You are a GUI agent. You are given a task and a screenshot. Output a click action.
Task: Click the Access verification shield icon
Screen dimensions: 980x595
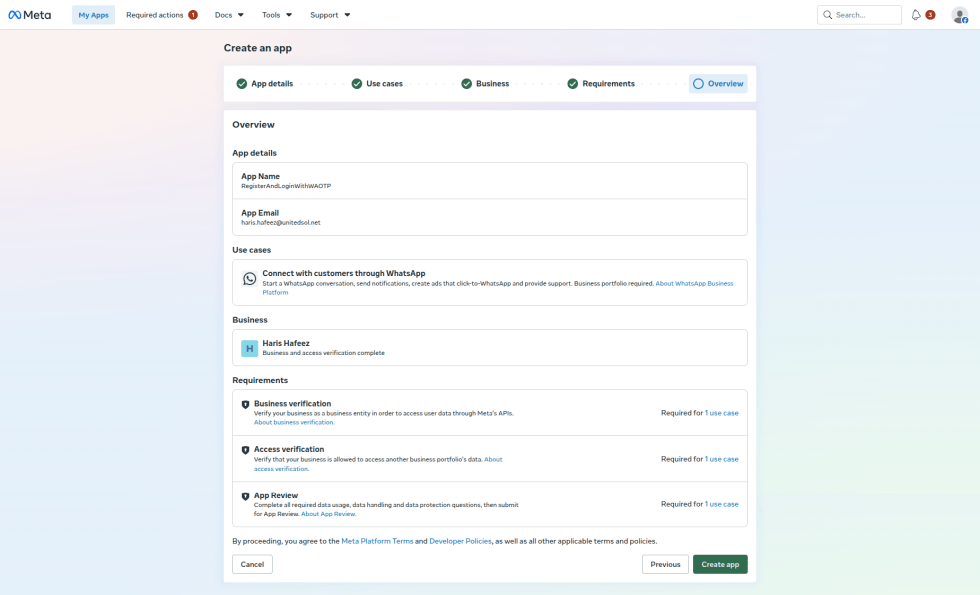tap(245, 450)
